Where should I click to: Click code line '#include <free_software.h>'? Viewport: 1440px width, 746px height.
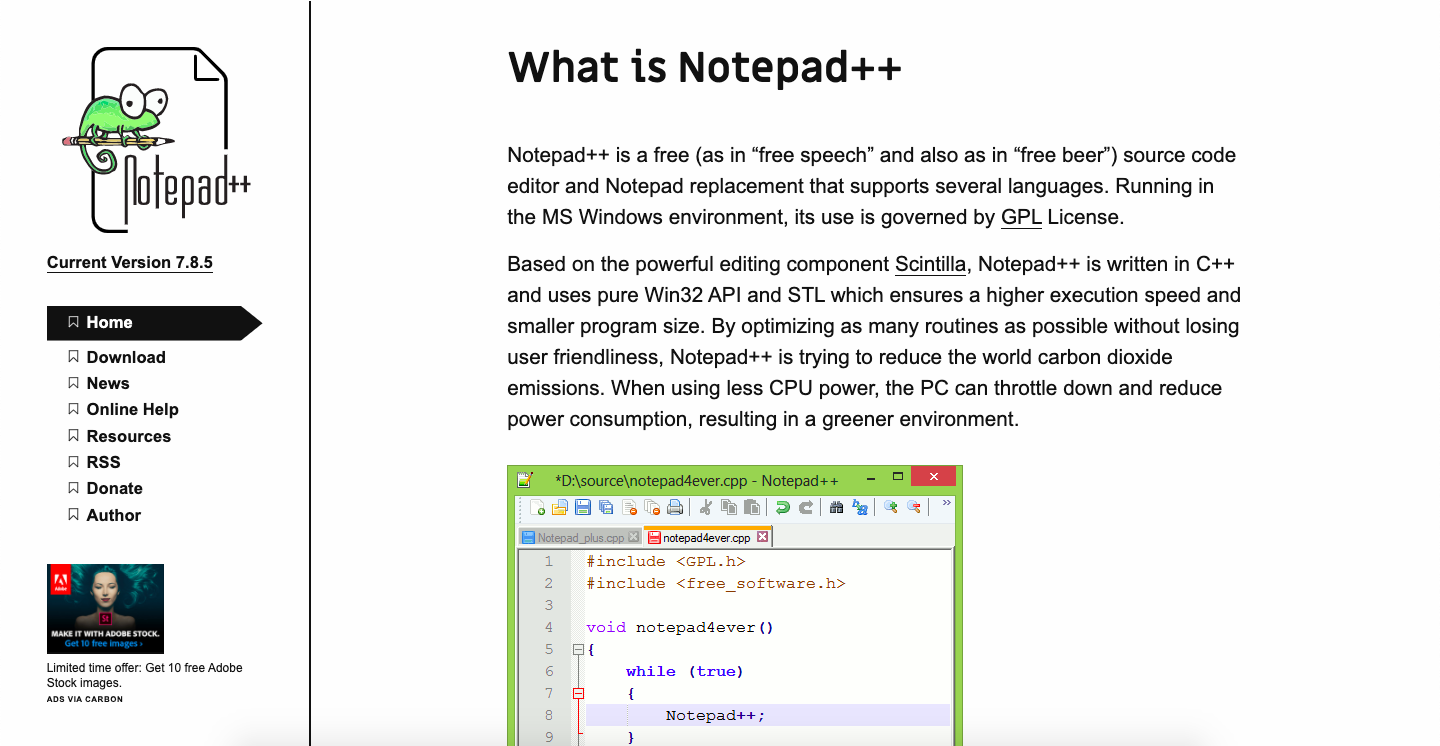coord(716,583)
